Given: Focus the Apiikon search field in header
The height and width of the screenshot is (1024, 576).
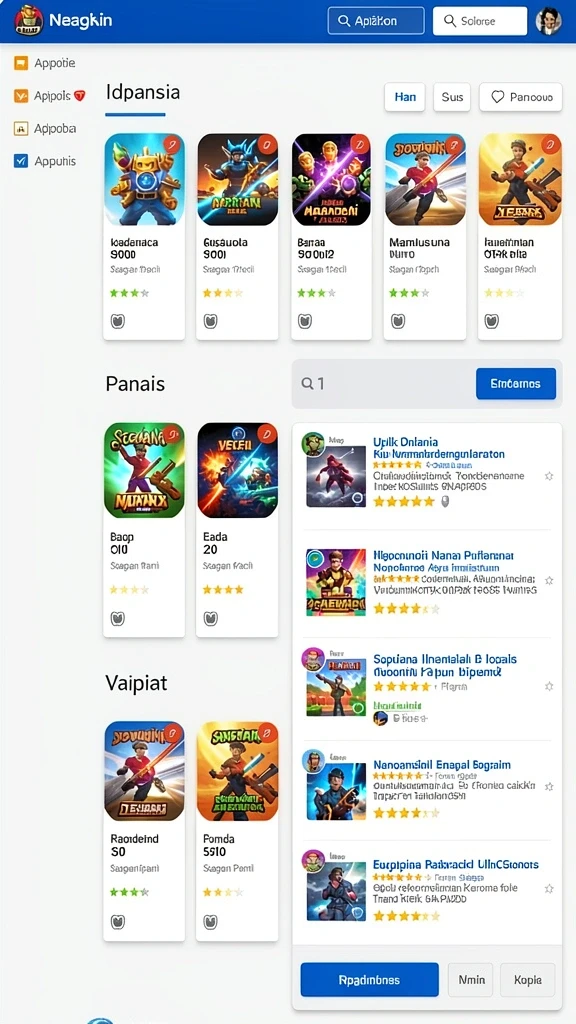Looking at the screenshot, I should point(376,21).
